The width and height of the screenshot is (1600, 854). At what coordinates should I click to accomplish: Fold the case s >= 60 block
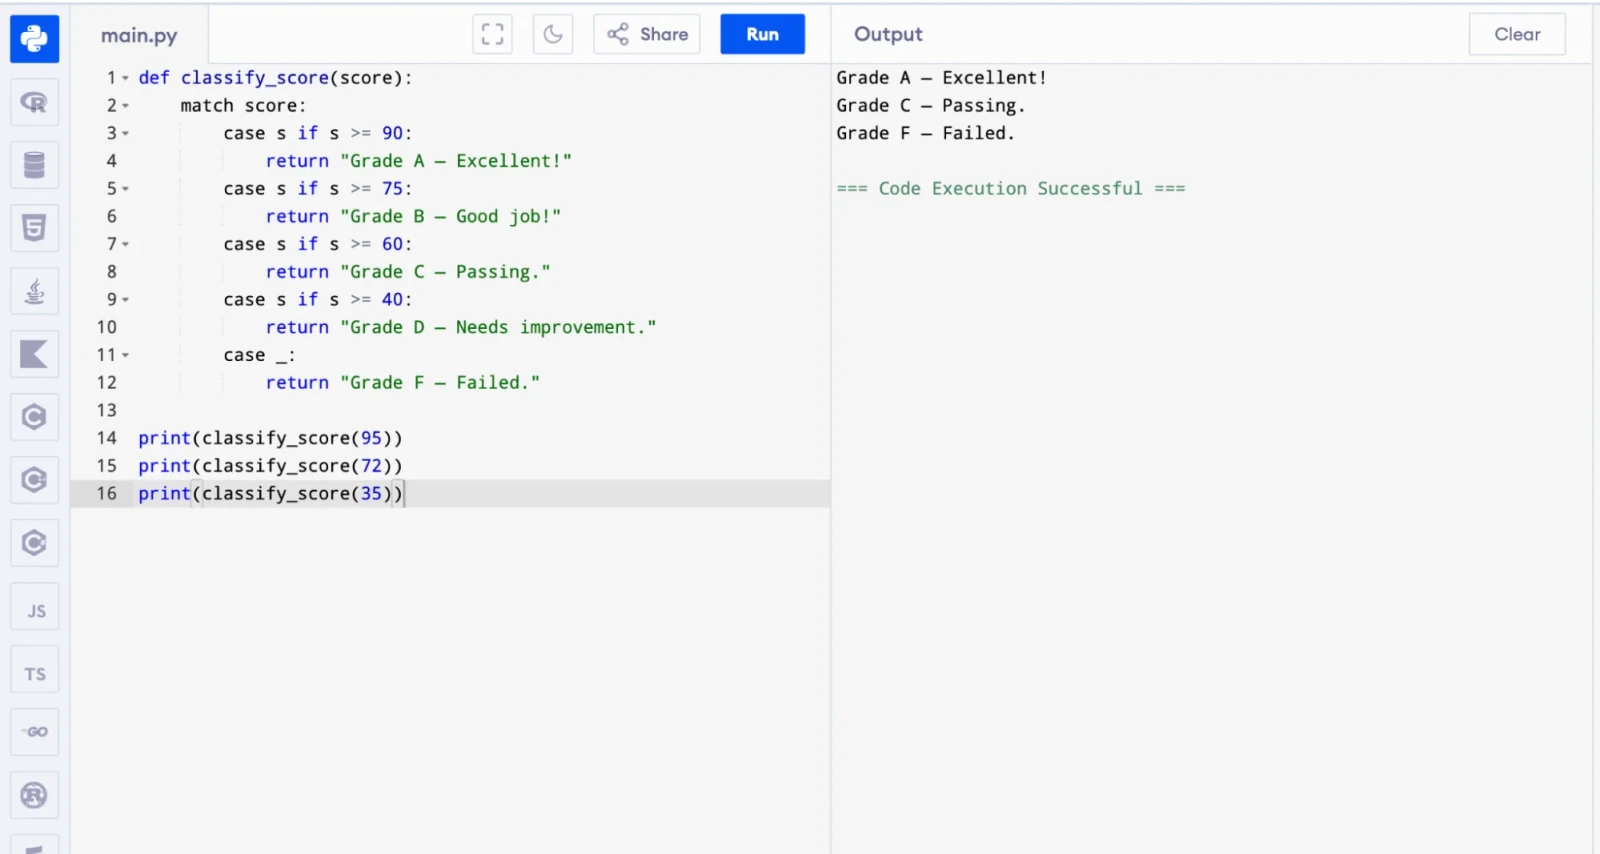(x=125, y=244)
